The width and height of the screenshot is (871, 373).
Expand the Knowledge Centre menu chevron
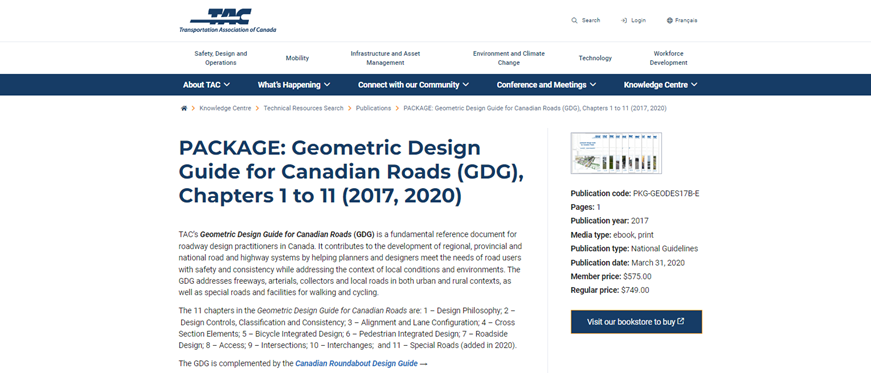point(694,85)
